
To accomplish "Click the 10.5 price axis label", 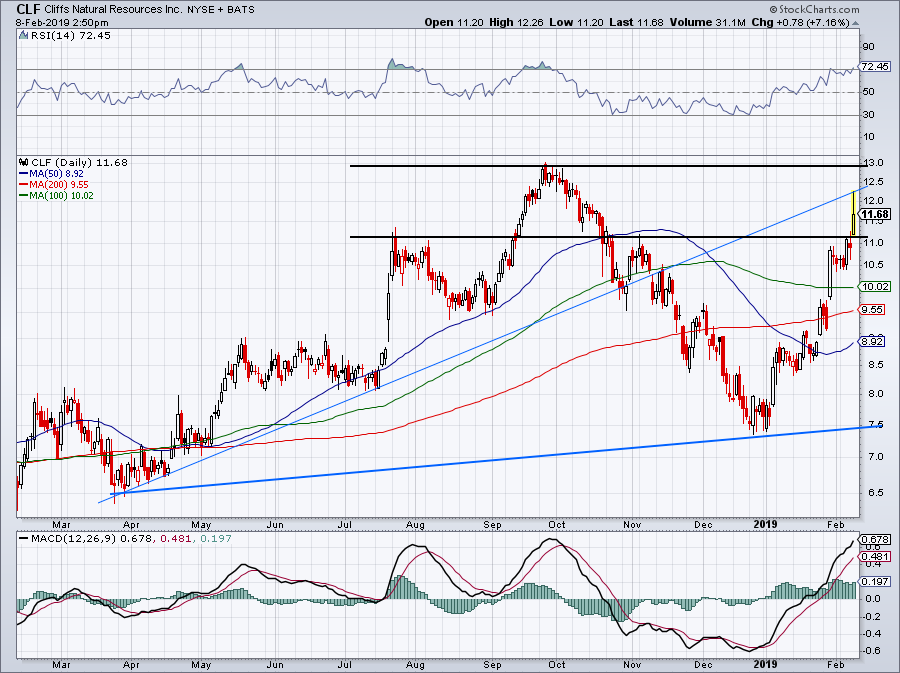I will pos(872,264).
